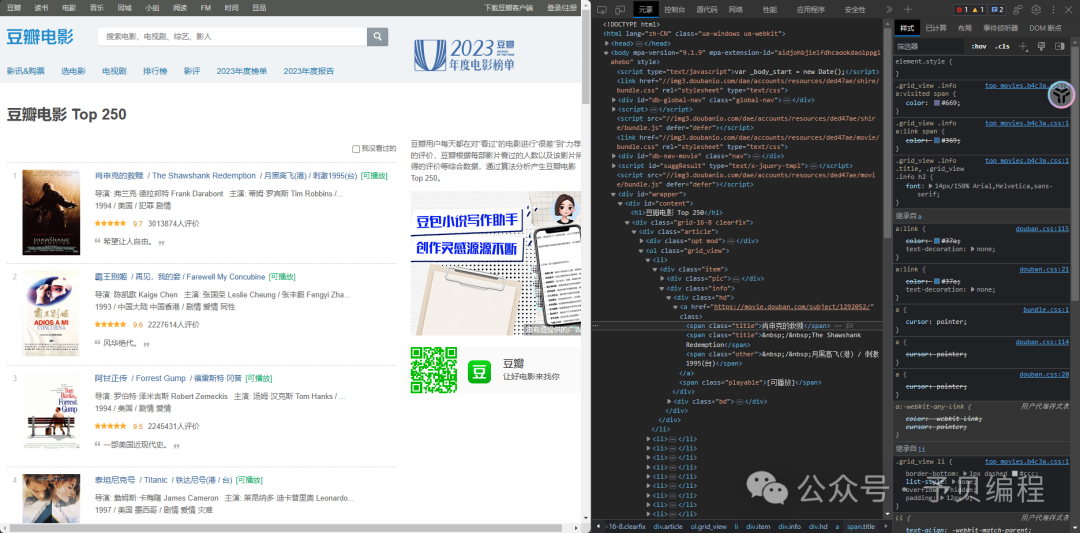The height and width of the screenshot is (533, 1080).
Task: Toggle the :hov element state button
Action: click(978, 46)
